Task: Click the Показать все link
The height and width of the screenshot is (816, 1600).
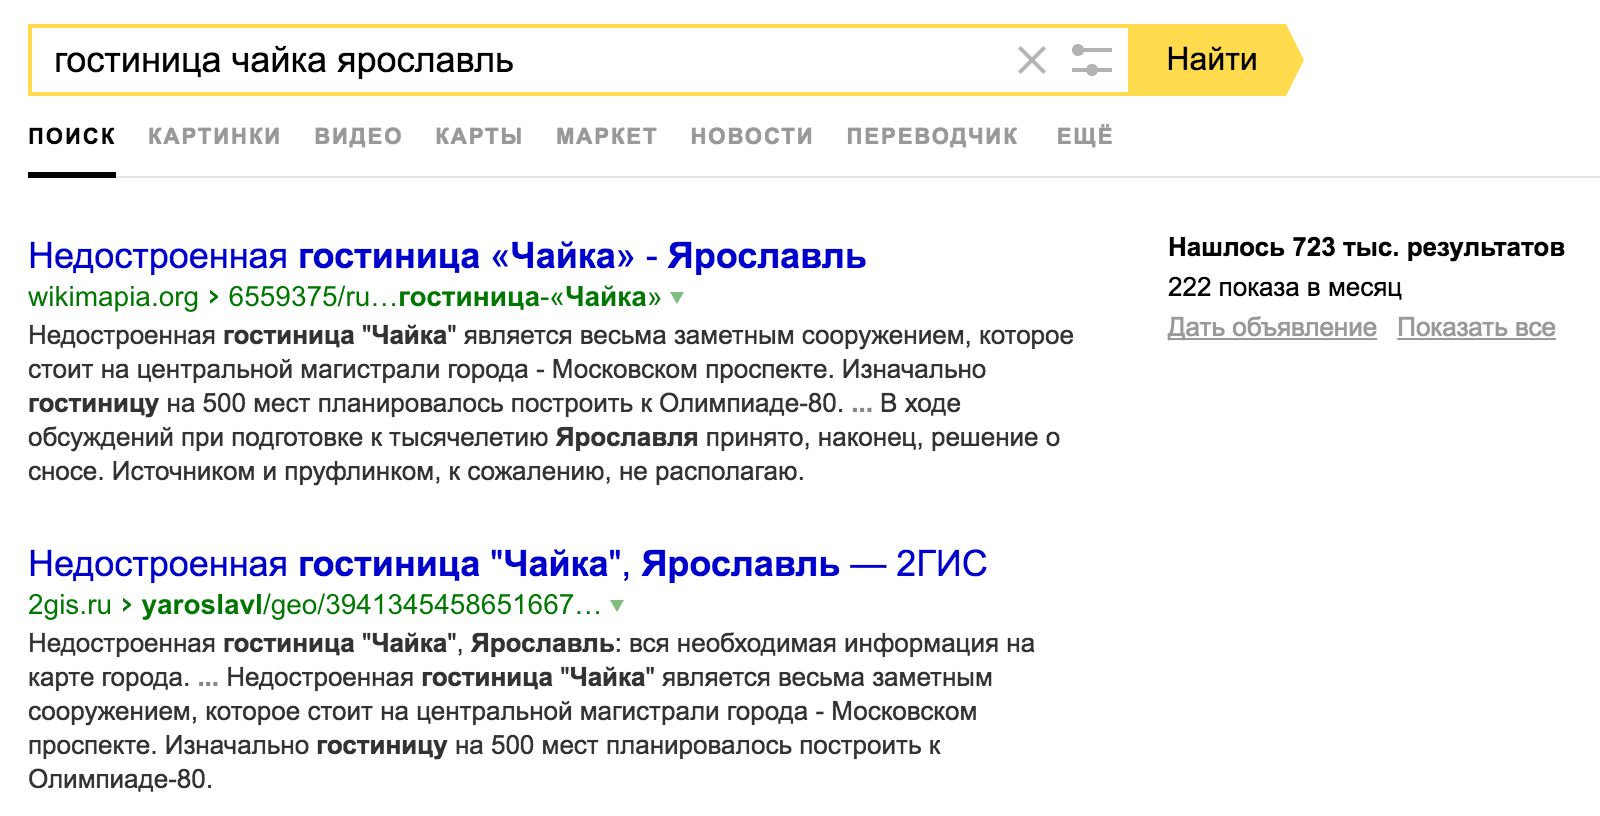Action: click(1476, 328)
